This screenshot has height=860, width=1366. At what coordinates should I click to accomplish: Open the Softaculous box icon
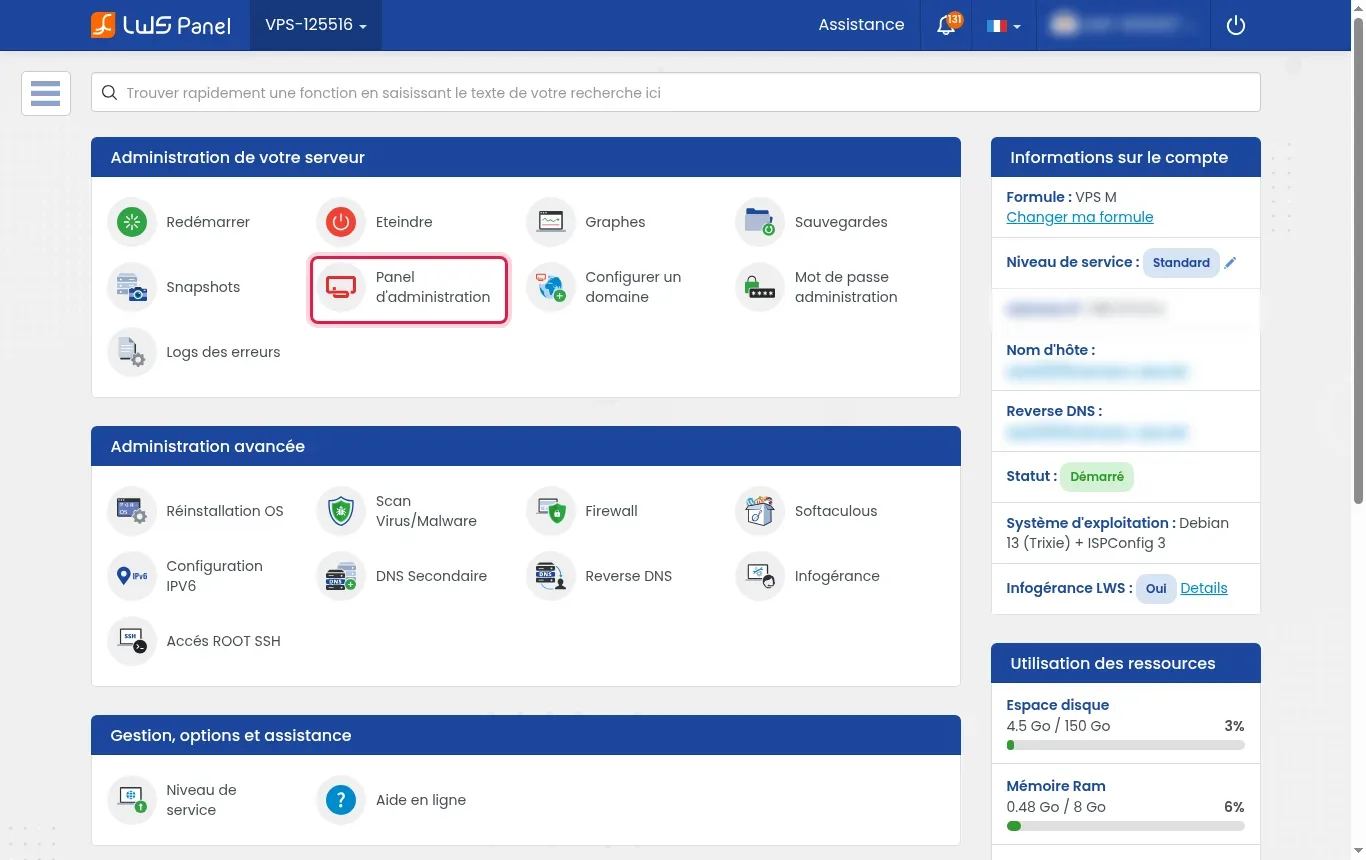(x=760, y=511)
